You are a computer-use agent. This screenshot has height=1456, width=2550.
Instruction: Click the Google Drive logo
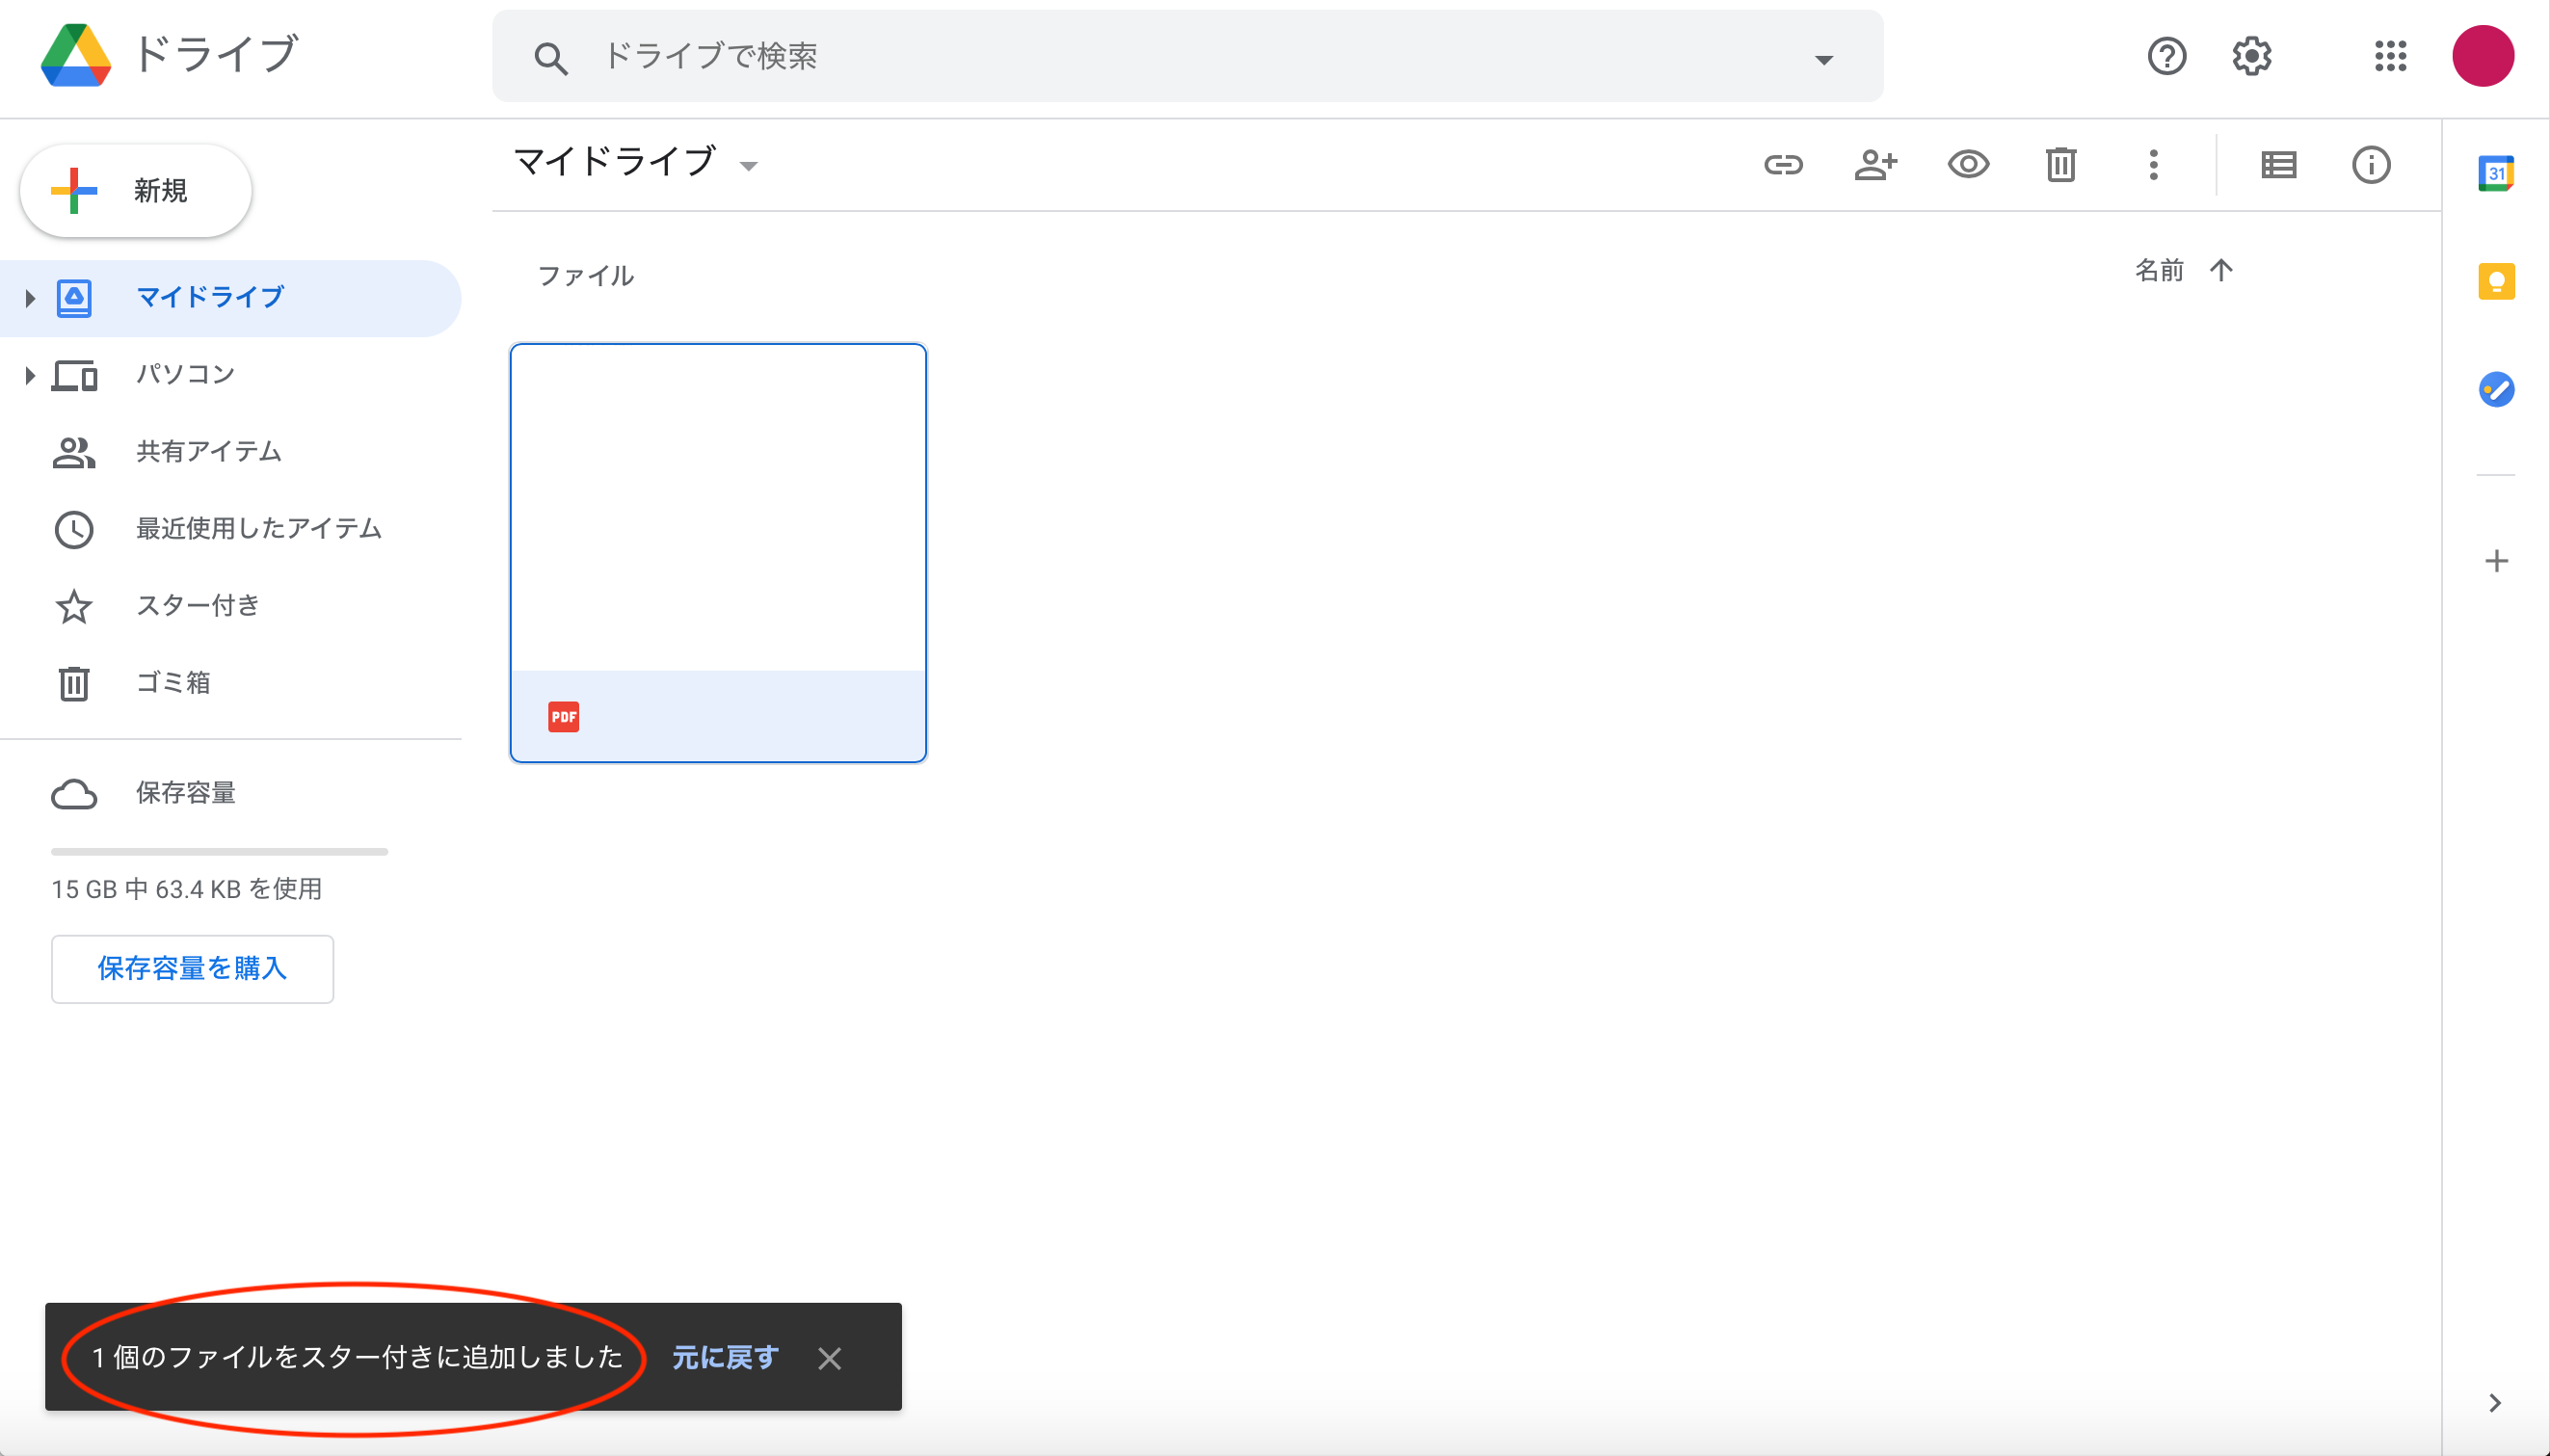75,55
